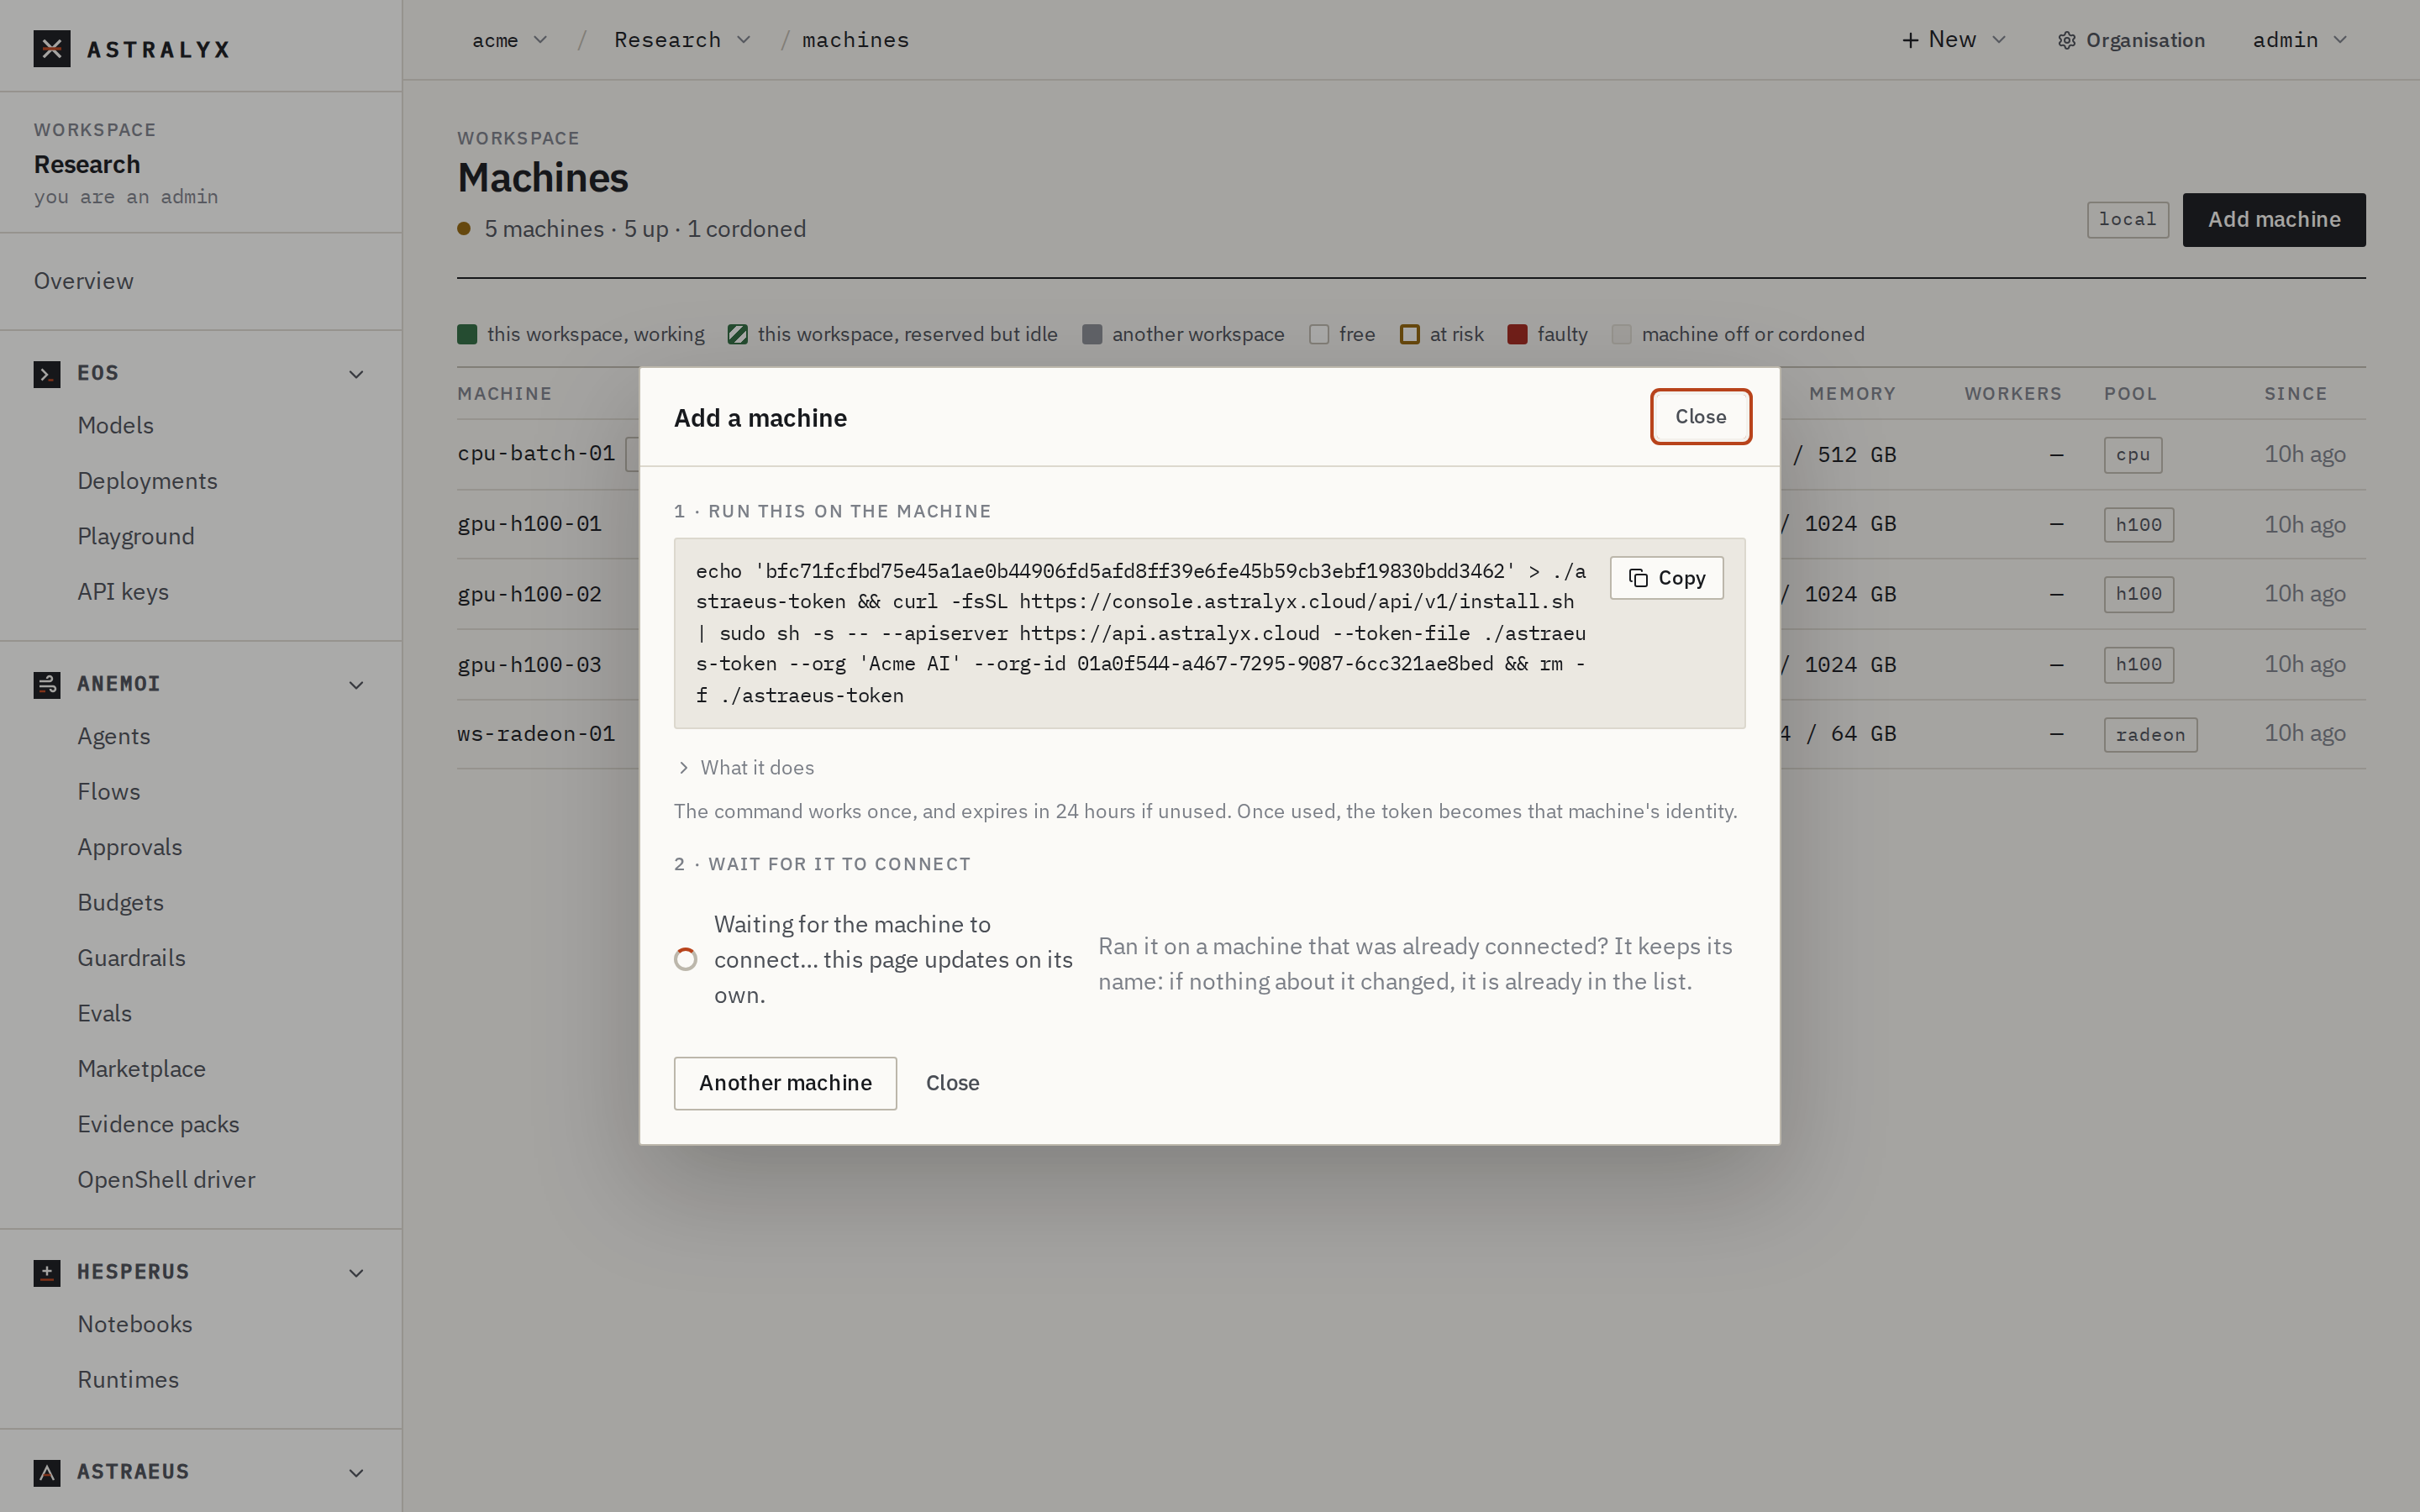
Task: Click the EOS terminal icon in sidebar
Action: [47, 374]
